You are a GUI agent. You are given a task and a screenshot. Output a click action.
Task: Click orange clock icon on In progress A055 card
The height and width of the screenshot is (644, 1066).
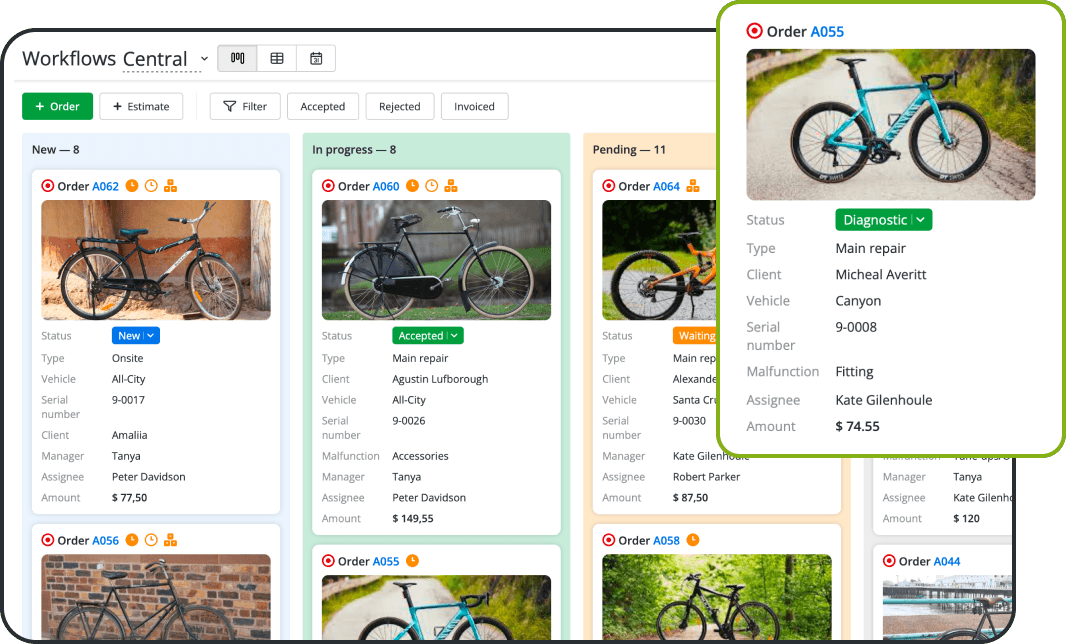coord(412,560)
